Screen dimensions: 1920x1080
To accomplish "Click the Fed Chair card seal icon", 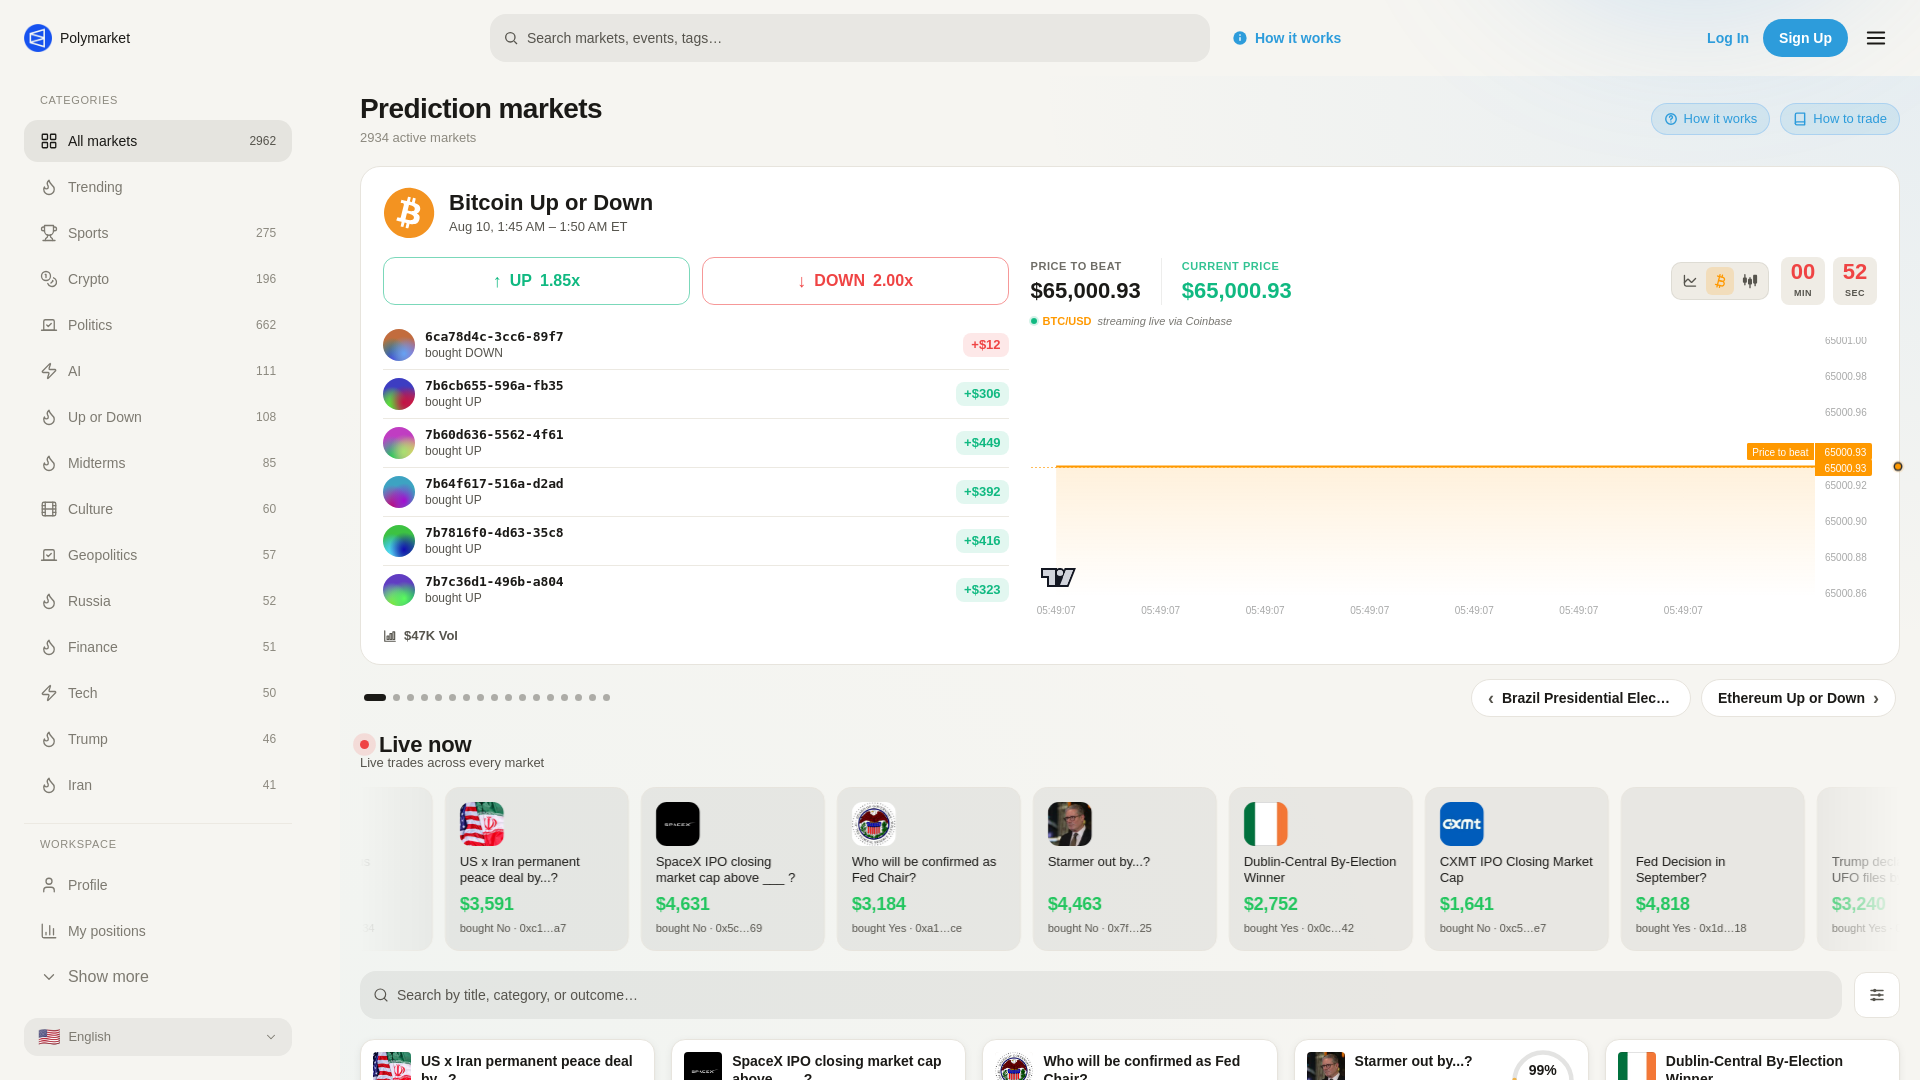I will [x=874, y=824].
